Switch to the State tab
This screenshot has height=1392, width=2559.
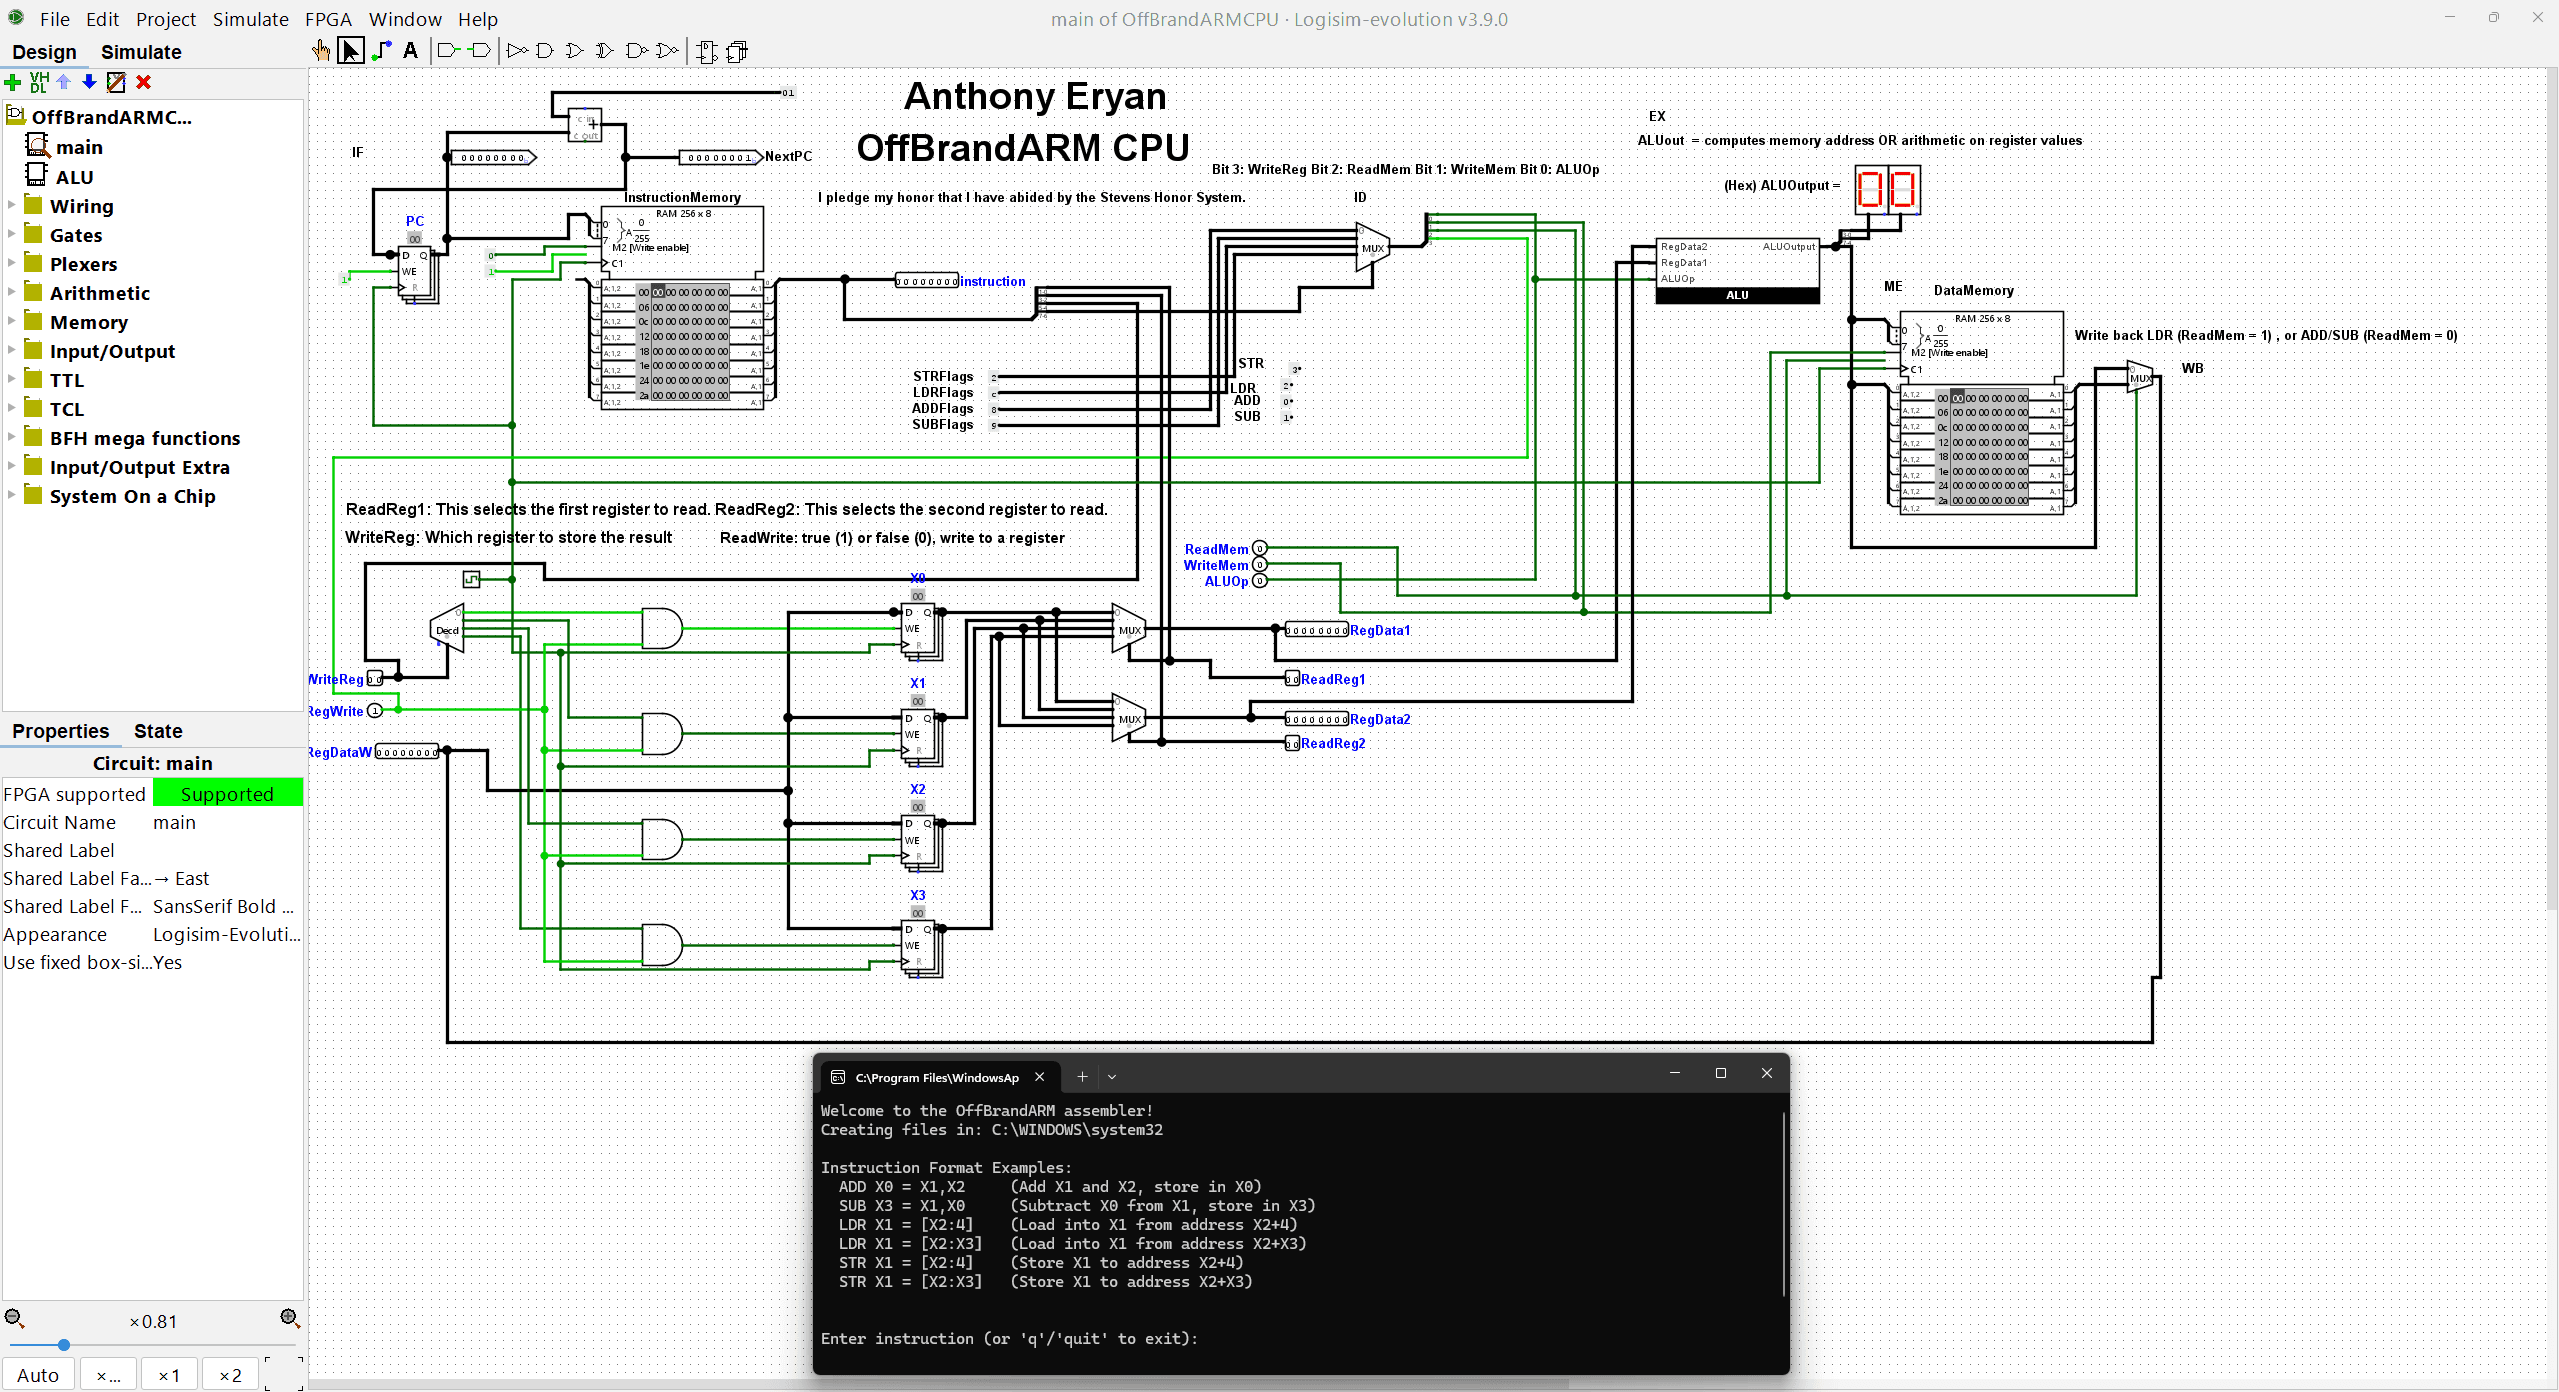(158, 731)
